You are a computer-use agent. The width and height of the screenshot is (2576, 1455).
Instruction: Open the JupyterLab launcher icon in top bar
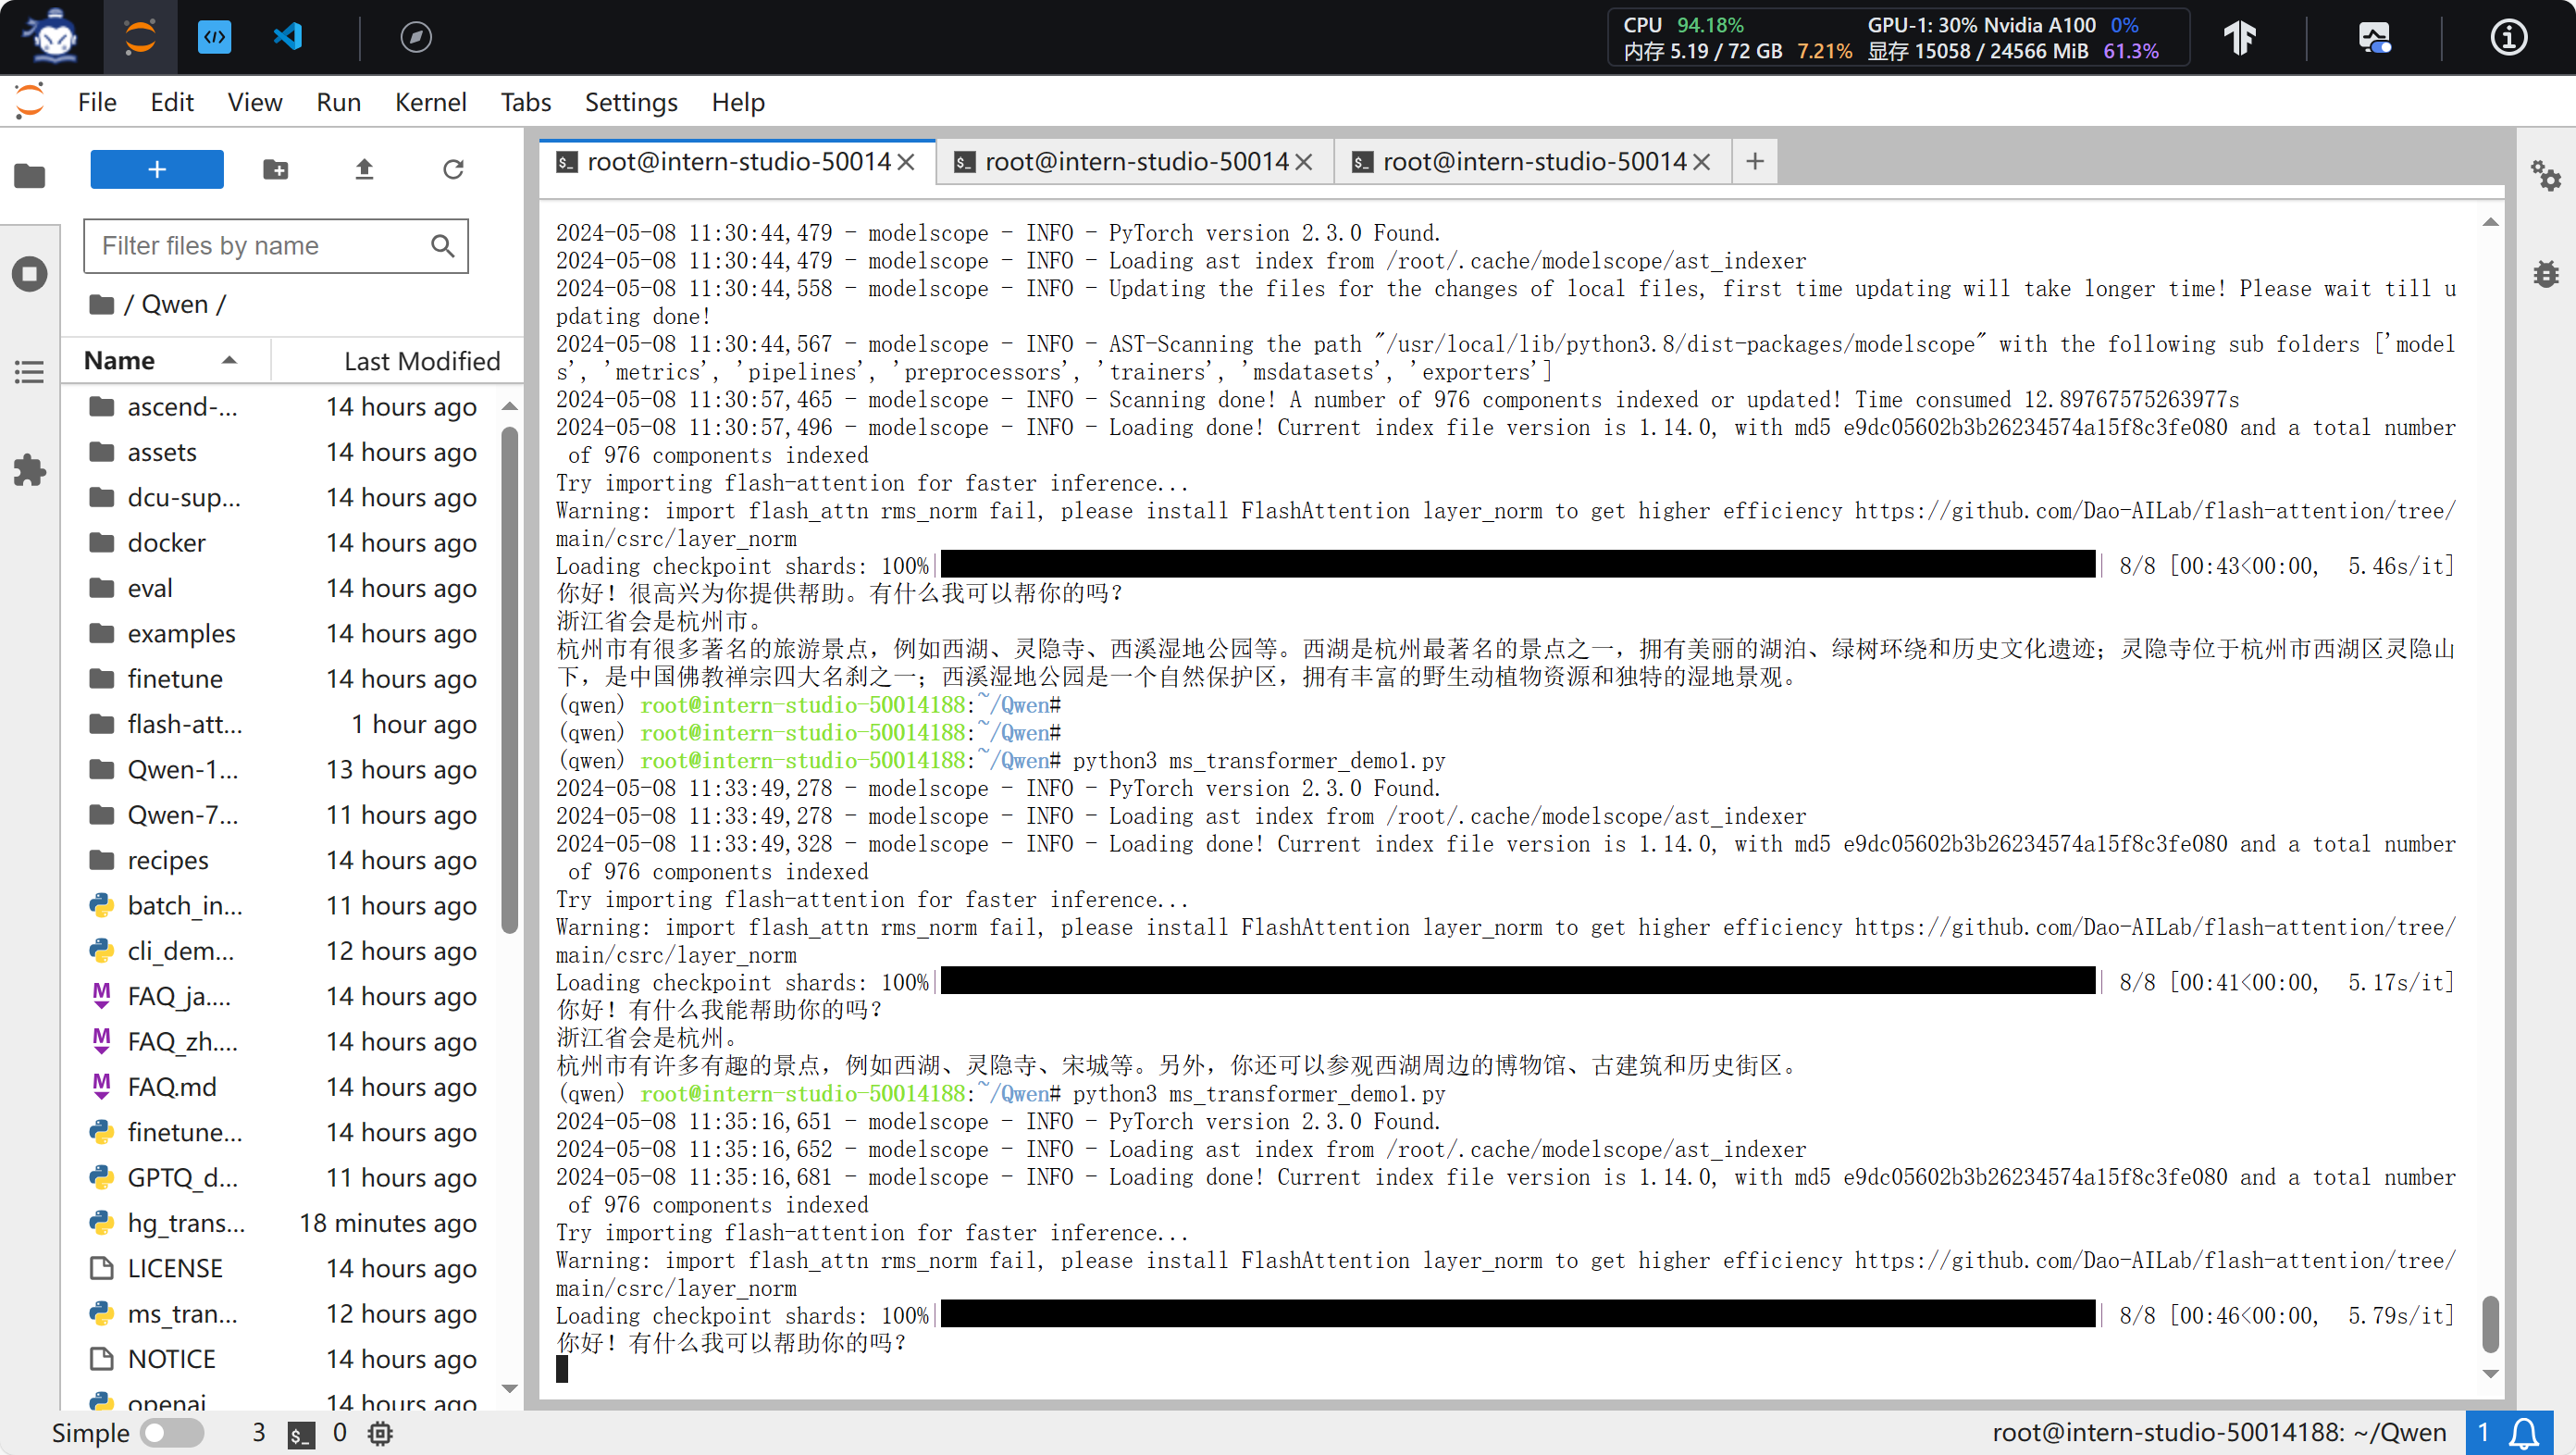tap(140, 37)
